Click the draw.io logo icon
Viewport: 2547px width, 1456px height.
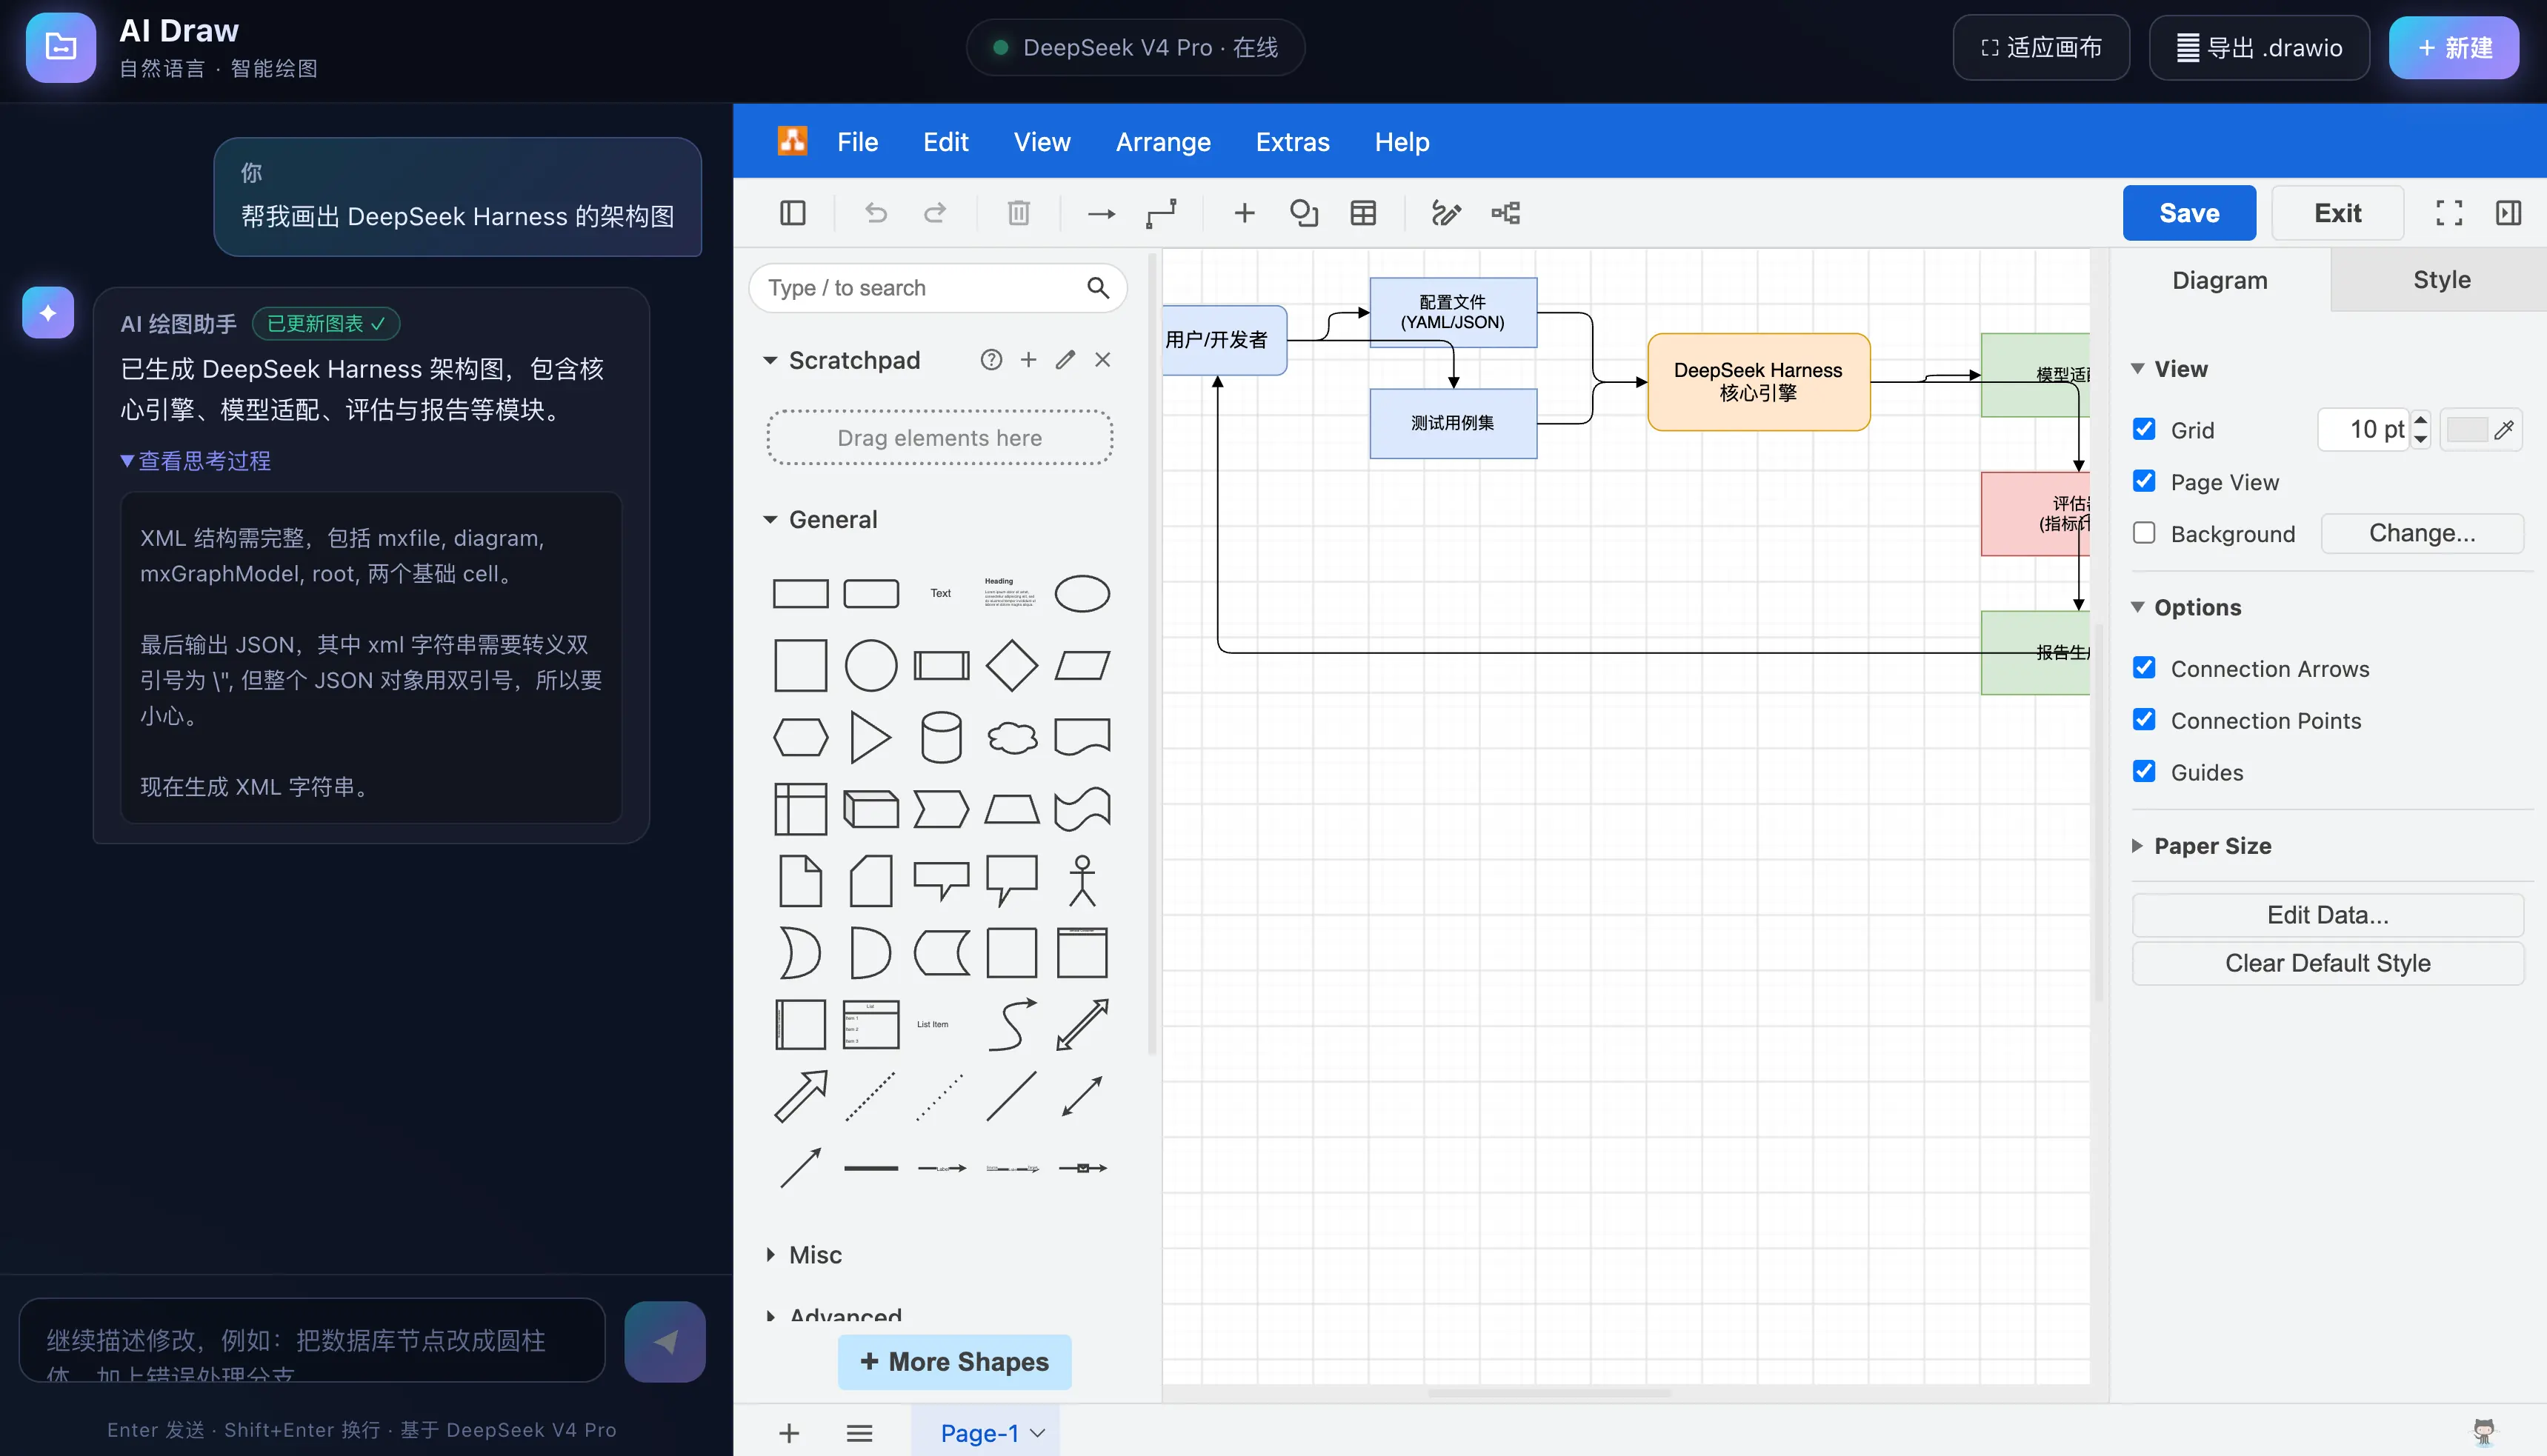tap(793, 141)
